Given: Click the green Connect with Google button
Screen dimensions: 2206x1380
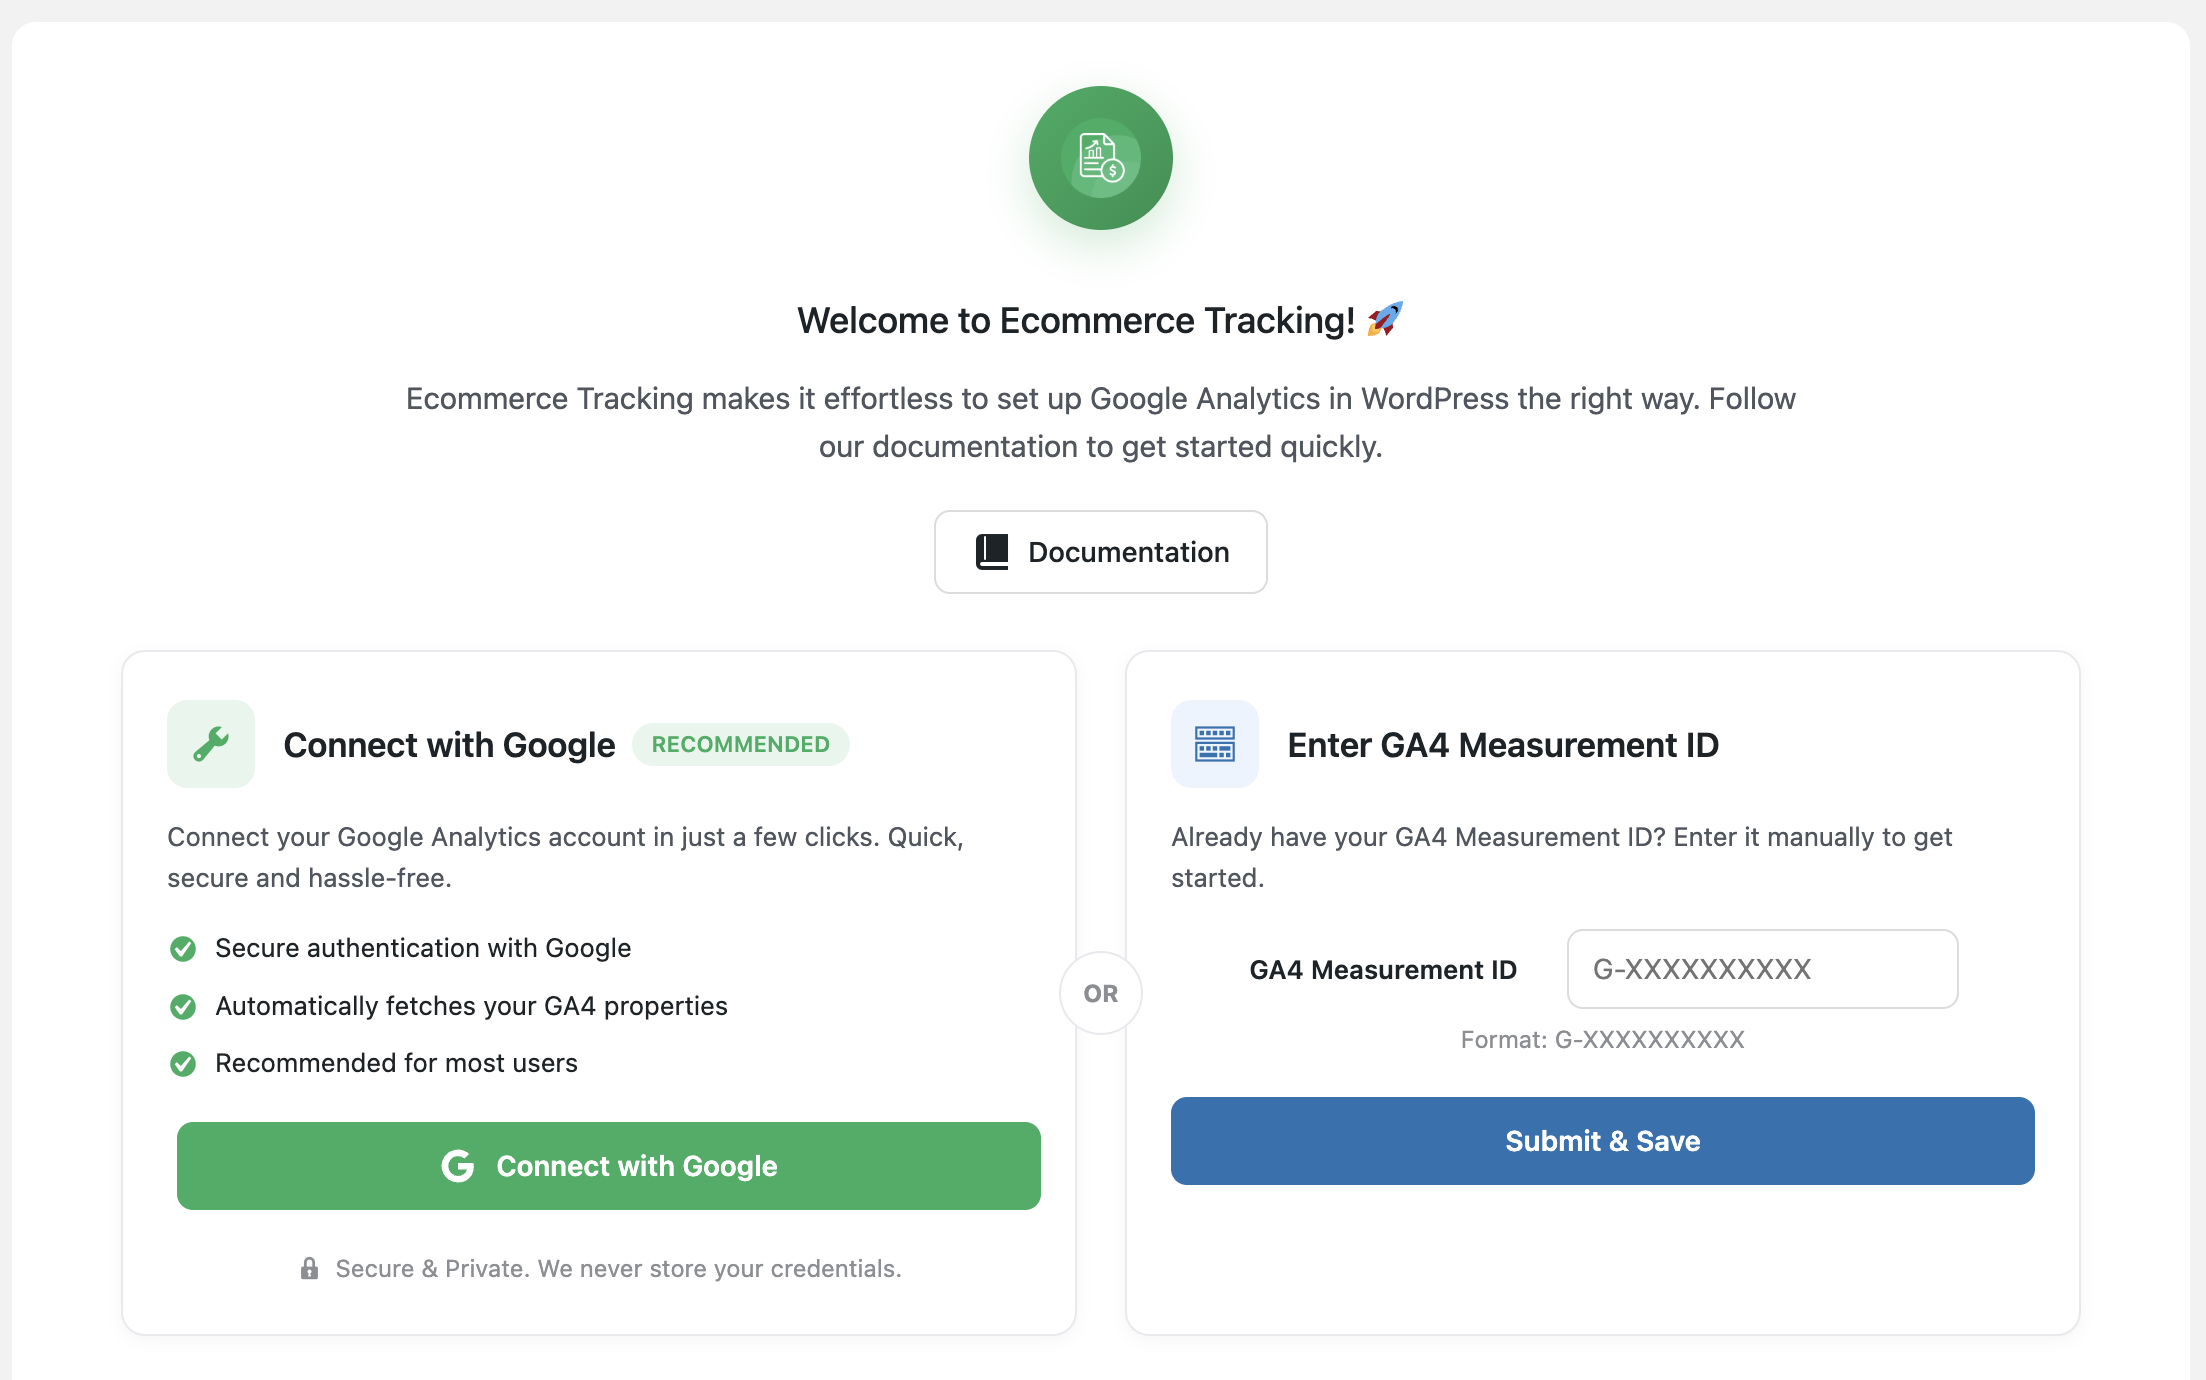Looking at the screenshot, I should pos(609,1166).
